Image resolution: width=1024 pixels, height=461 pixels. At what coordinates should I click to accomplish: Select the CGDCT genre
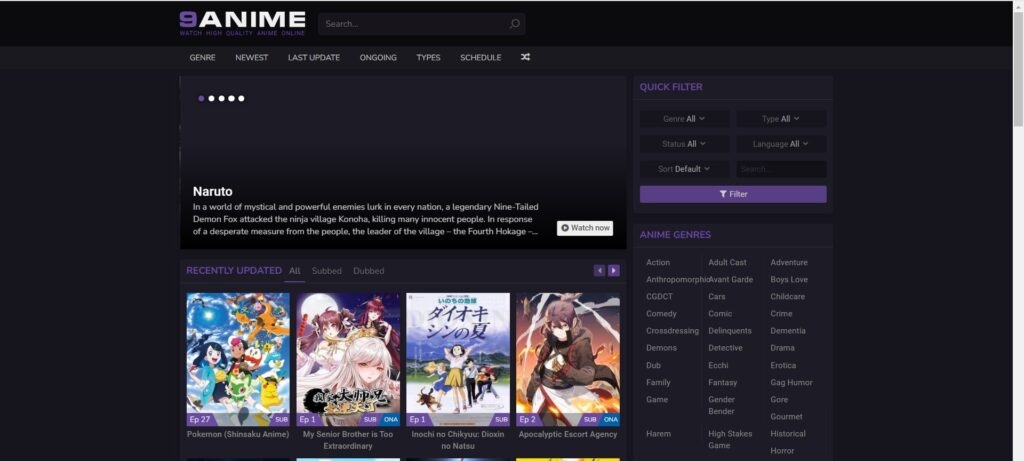point(659,296)
